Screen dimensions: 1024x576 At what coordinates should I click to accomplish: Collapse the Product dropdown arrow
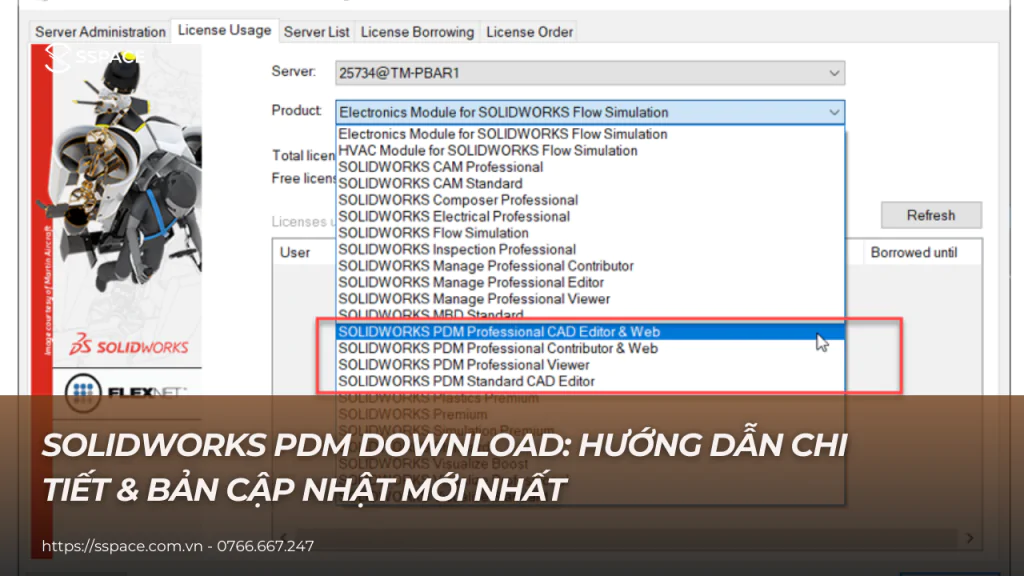[x=834, y=112]
